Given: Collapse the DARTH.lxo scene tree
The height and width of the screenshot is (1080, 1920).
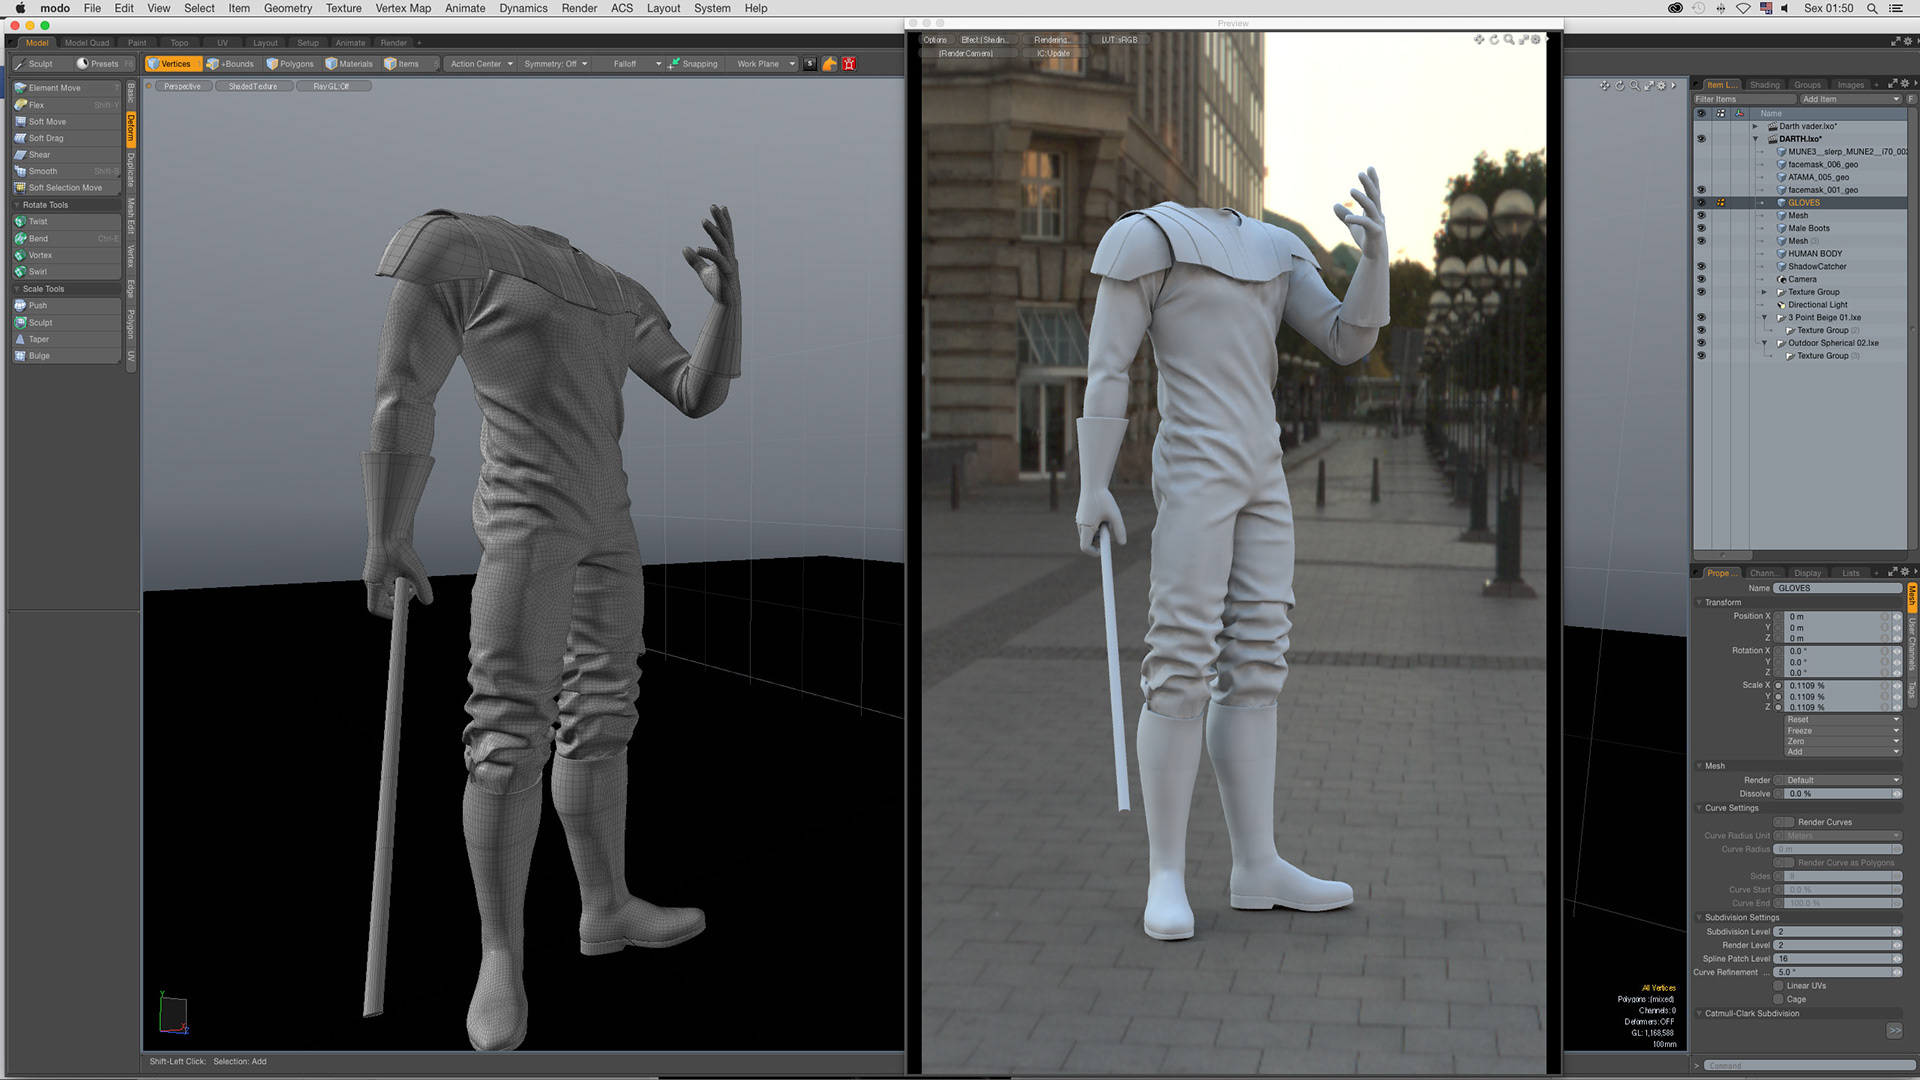Looking at the screenshot, I should click(x=1755, y=139).
